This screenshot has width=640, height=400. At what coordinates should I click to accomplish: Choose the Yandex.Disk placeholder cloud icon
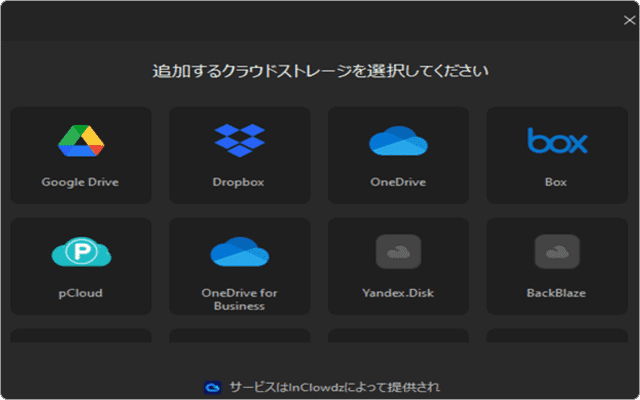398,251
